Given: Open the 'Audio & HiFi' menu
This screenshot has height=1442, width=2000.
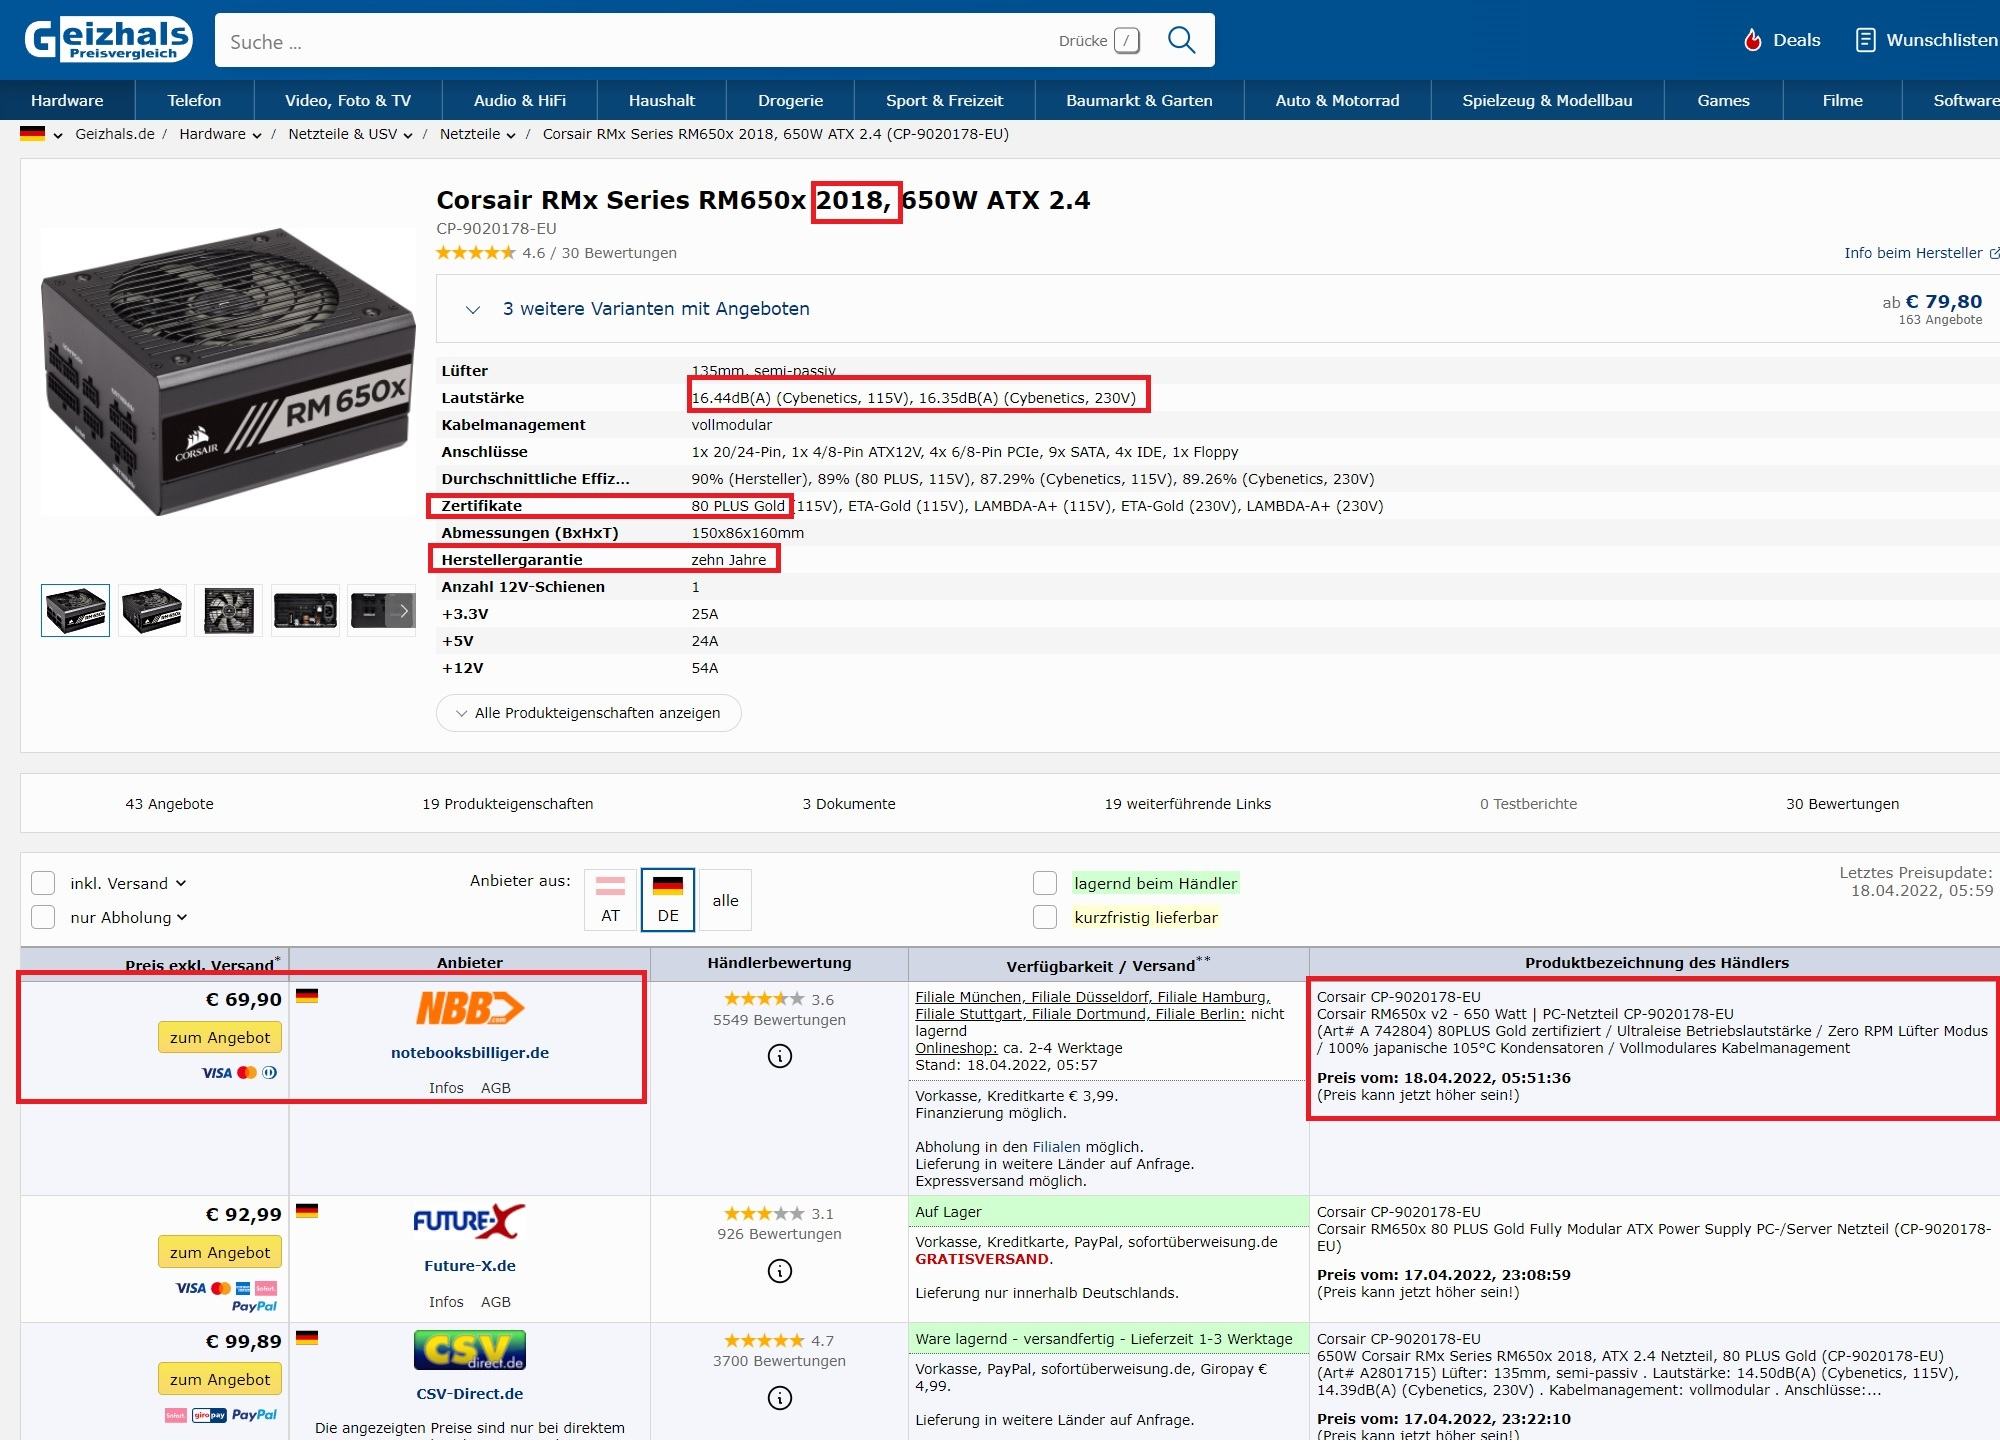Looking at the screenshot, I should [519, 100].
